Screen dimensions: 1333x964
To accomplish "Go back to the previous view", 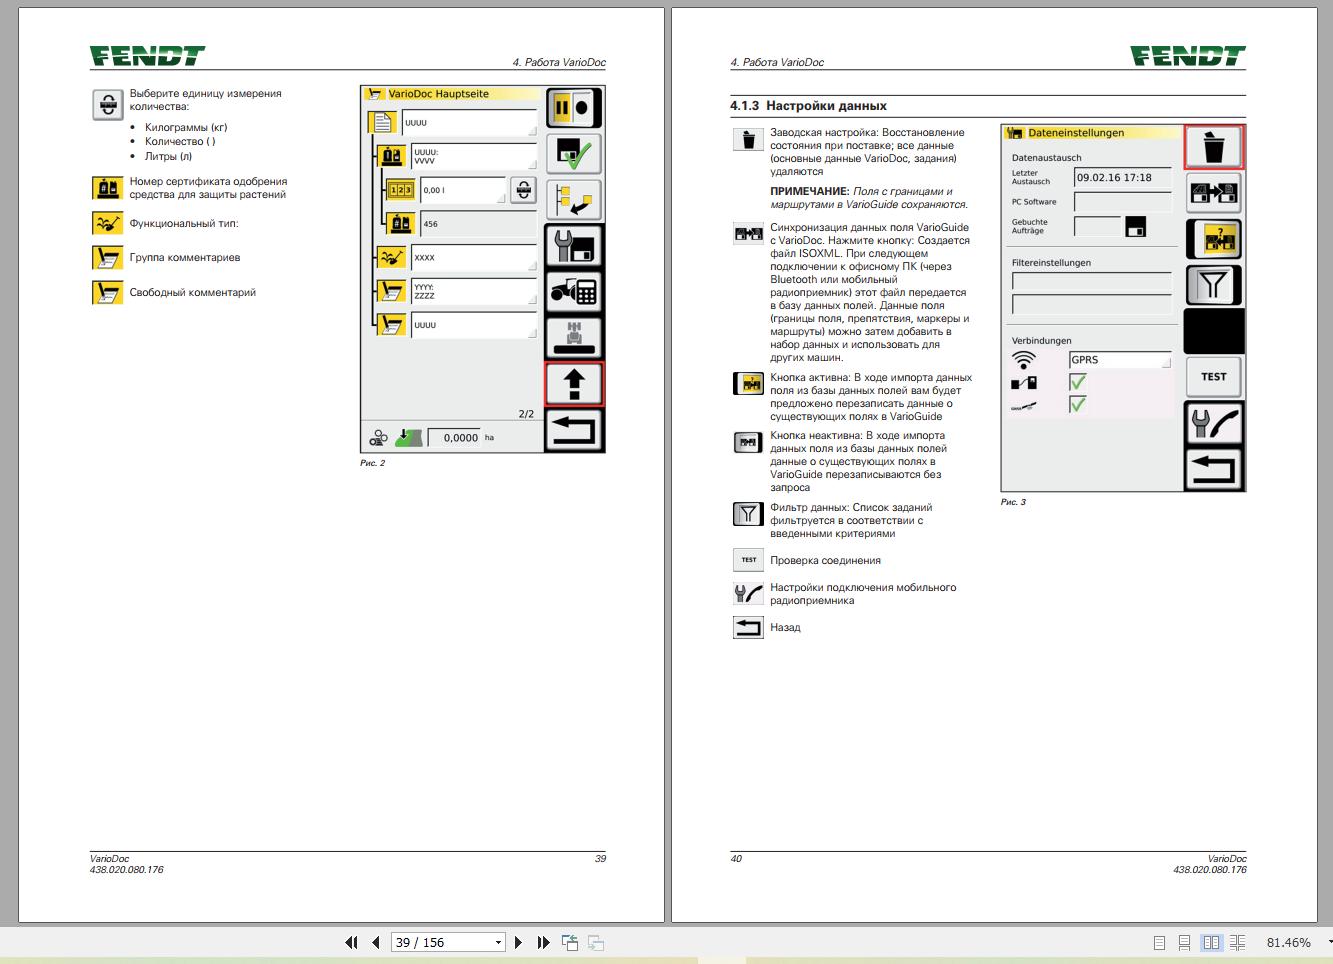I will (x=570, y=942).
